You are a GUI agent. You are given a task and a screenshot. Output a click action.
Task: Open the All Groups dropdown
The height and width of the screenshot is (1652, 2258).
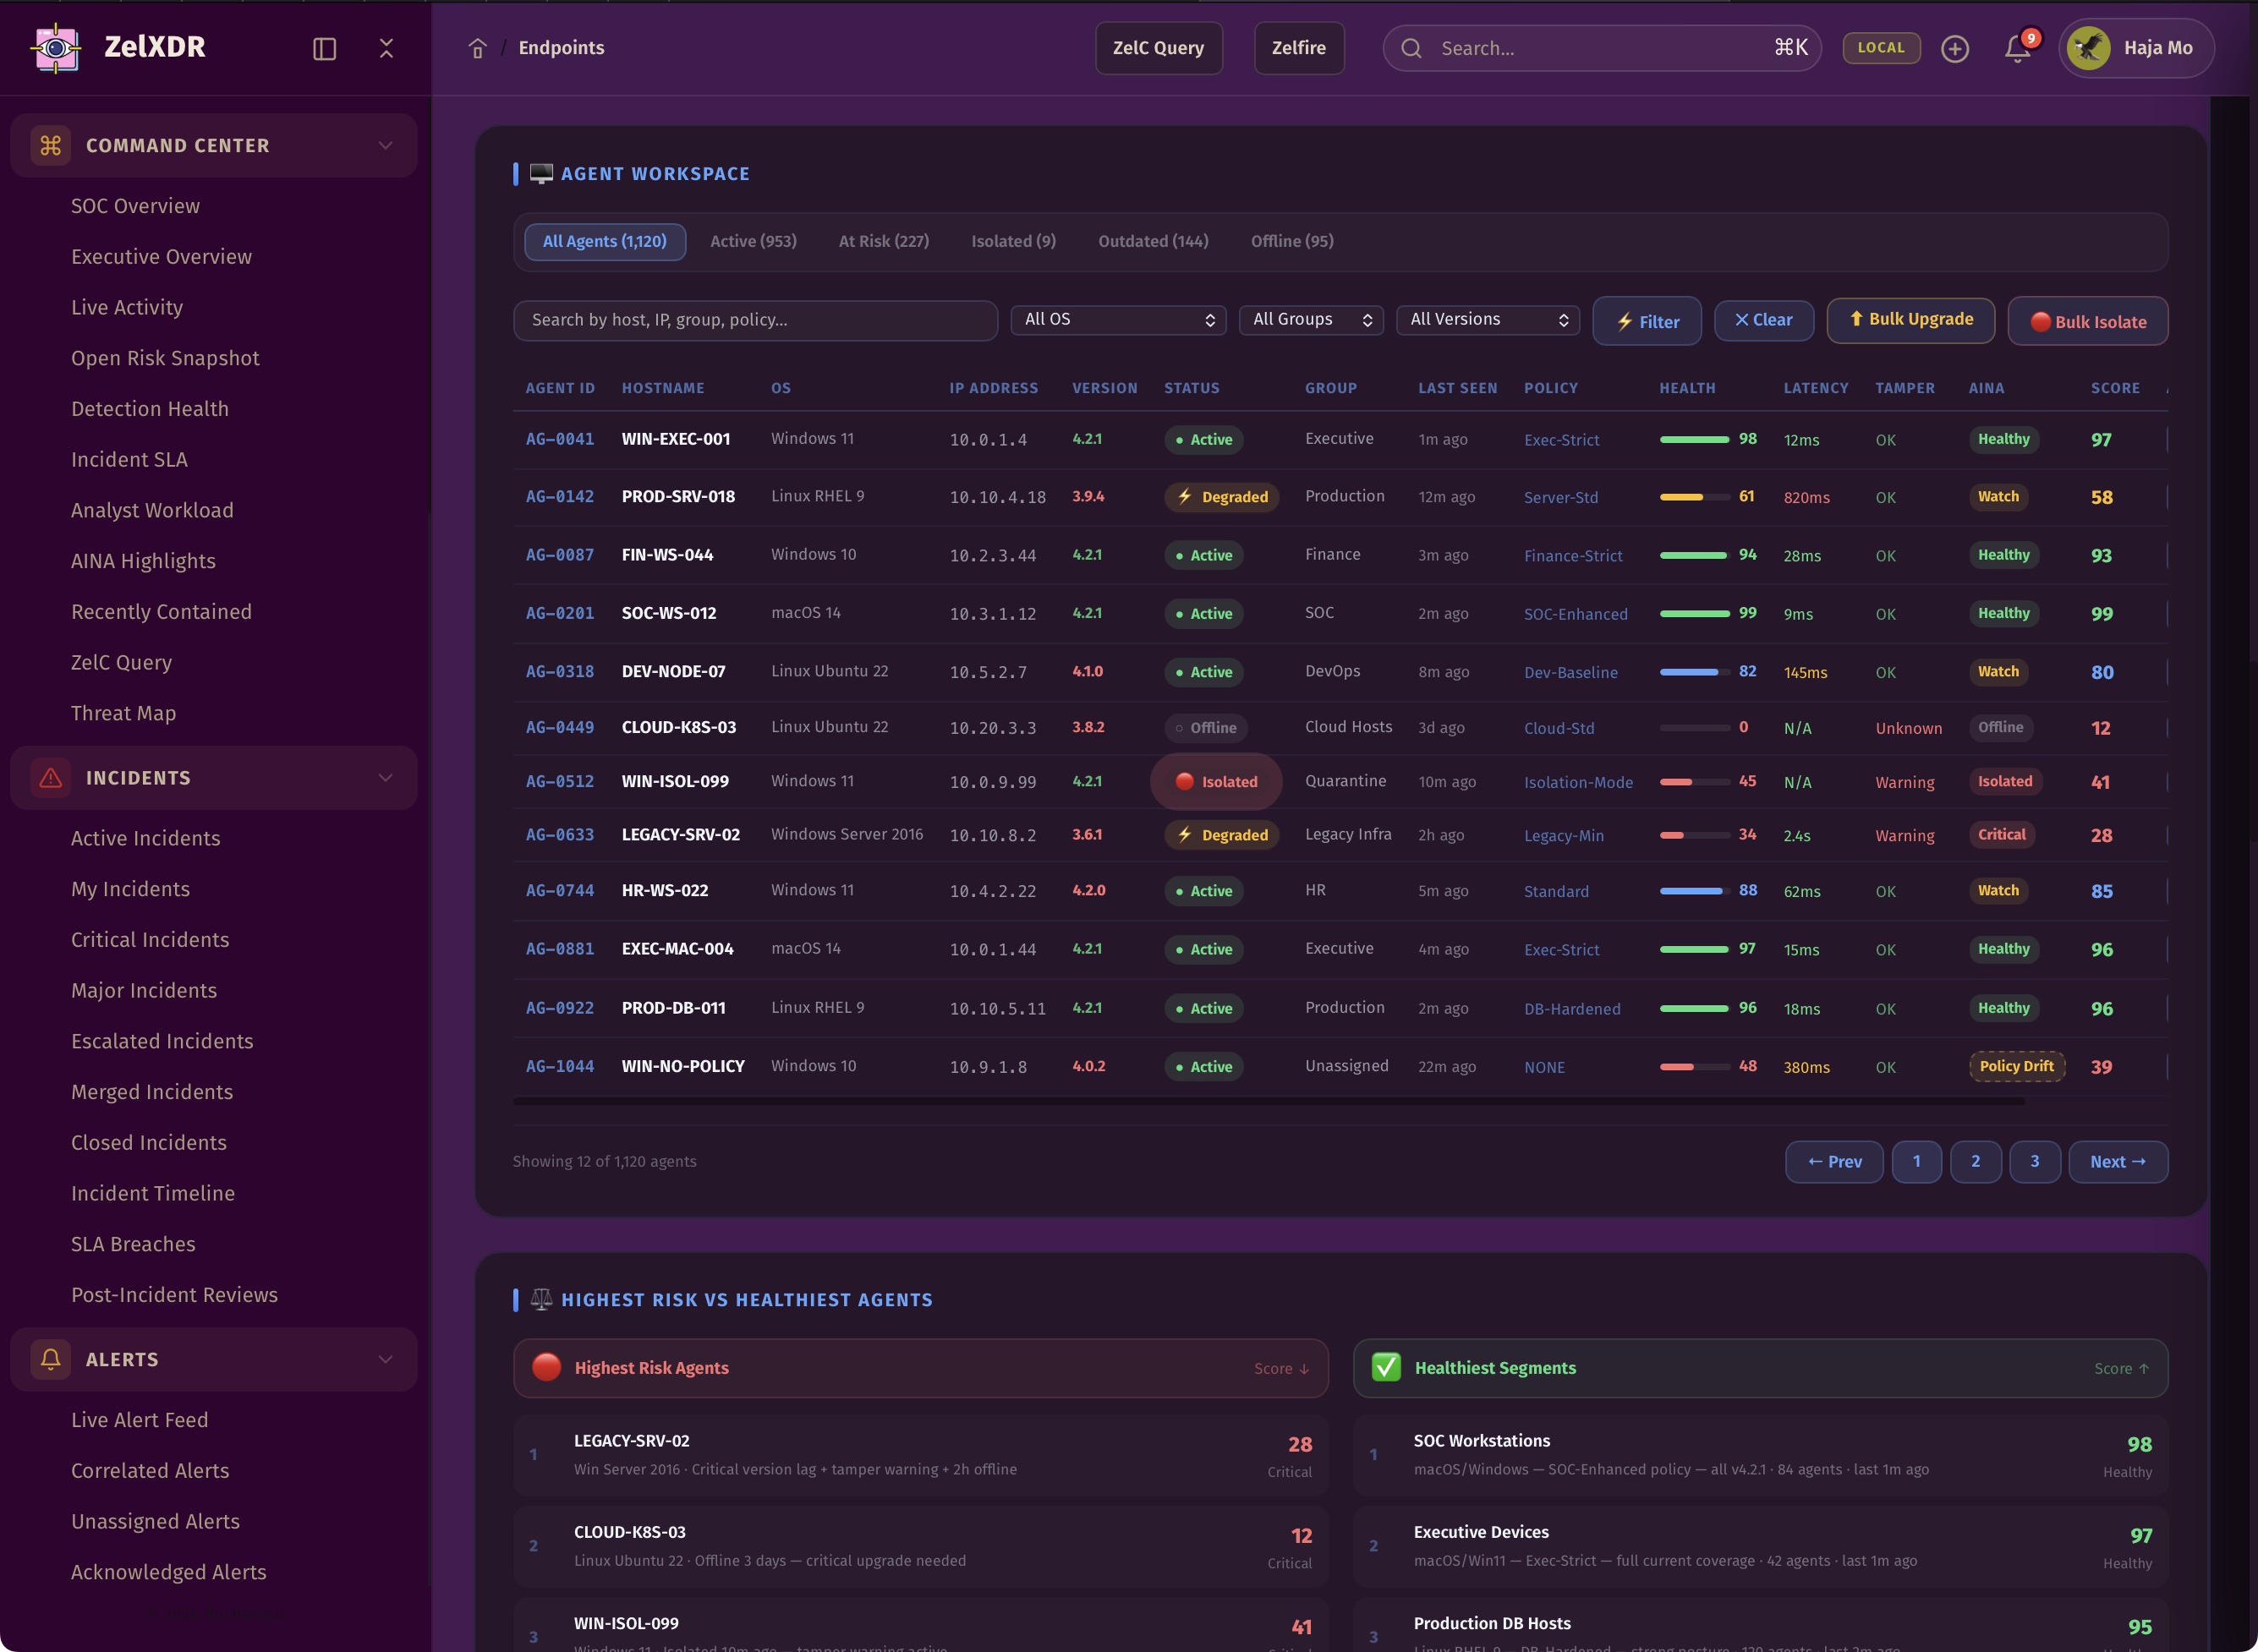tap(1310, 319)
